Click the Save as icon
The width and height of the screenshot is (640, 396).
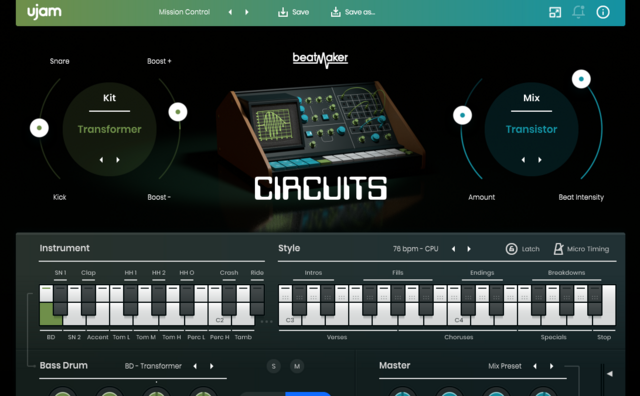click(x=336, y=12)
